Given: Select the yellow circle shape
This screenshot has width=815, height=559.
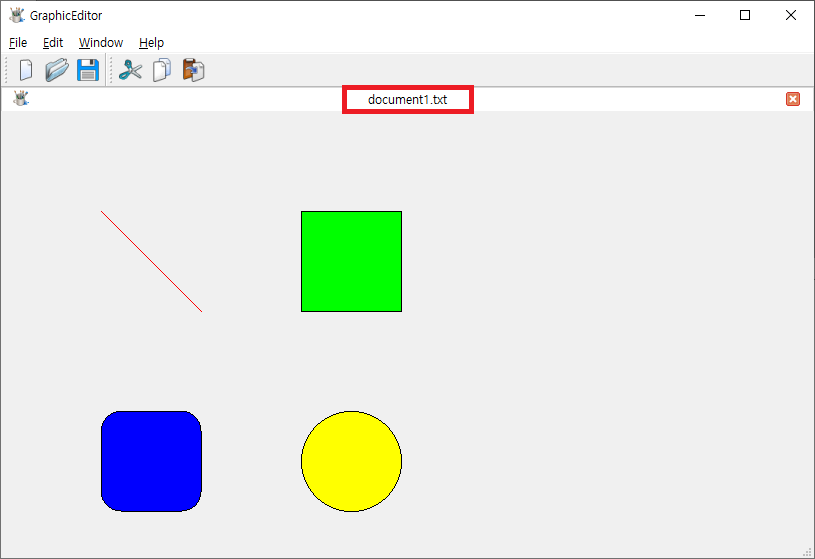Looking at the screenshot, I should (351, 461).
